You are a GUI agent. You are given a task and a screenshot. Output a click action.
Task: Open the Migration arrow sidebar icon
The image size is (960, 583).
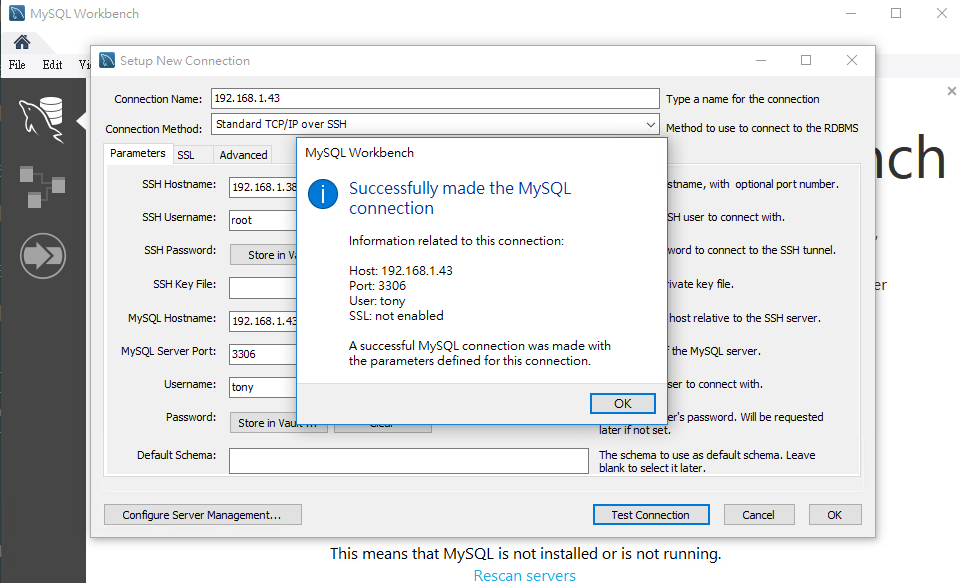point(43,256)
